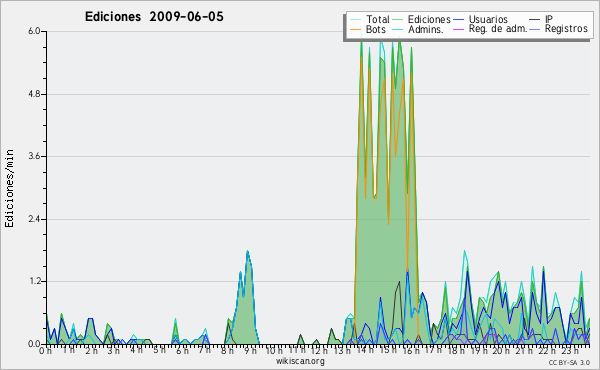600x370 pixels.
Task: Click the 'Ediciones/min' y-axis label
Action: [x=9, y=188]
